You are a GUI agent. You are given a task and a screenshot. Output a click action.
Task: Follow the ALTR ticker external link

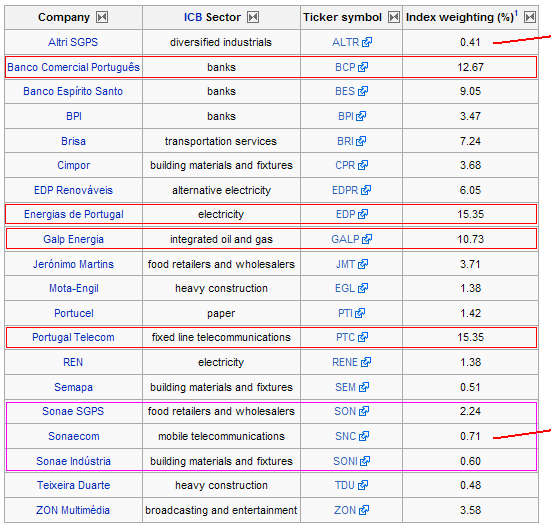click(352, 42)
